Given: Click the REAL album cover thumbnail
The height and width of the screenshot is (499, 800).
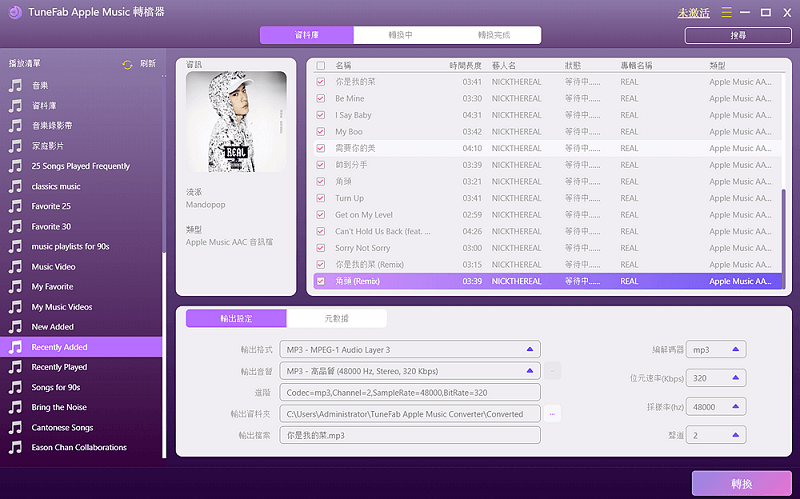Looking at the screenshot, I should click(x=236, y=121).
